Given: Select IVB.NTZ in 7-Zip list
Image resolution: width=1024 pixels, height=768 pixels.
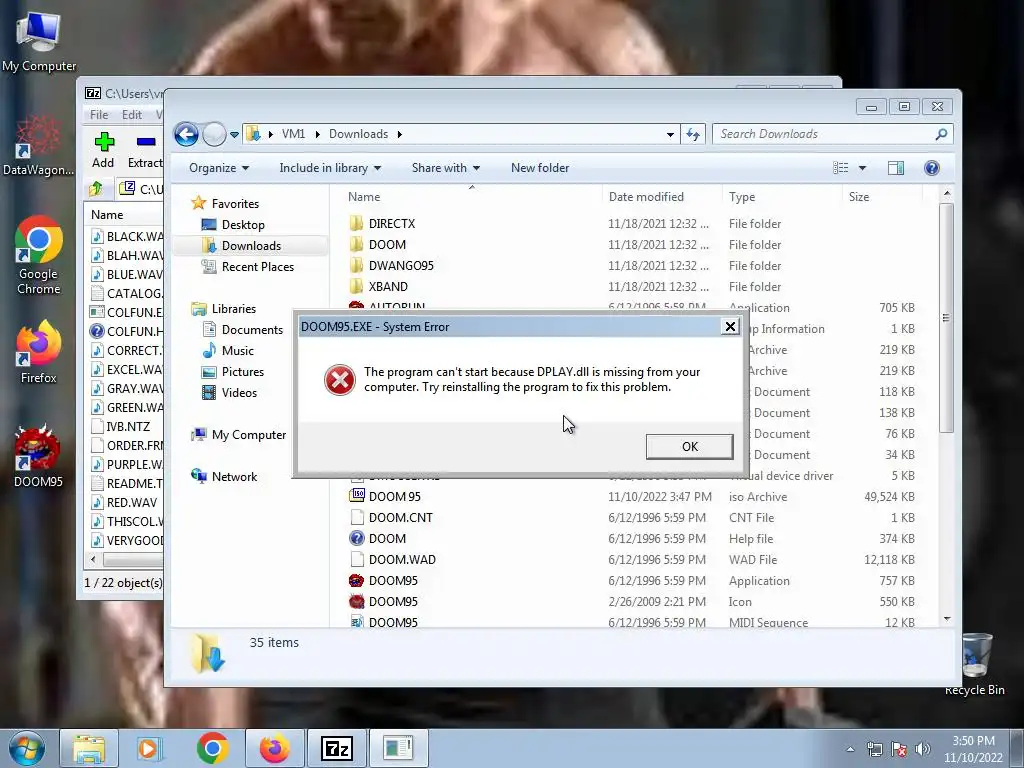Looking at the screenshot, I should tap(120, 426).
